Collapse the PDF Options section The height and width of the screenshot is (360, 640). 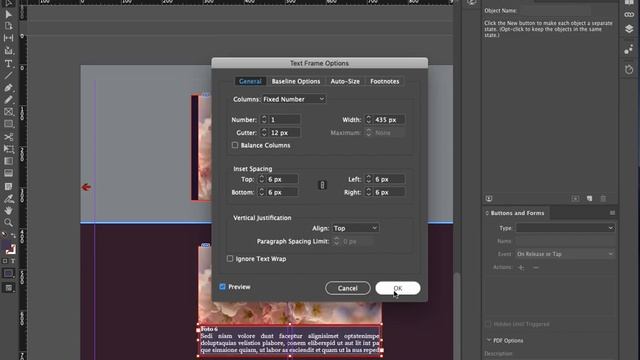489,340
